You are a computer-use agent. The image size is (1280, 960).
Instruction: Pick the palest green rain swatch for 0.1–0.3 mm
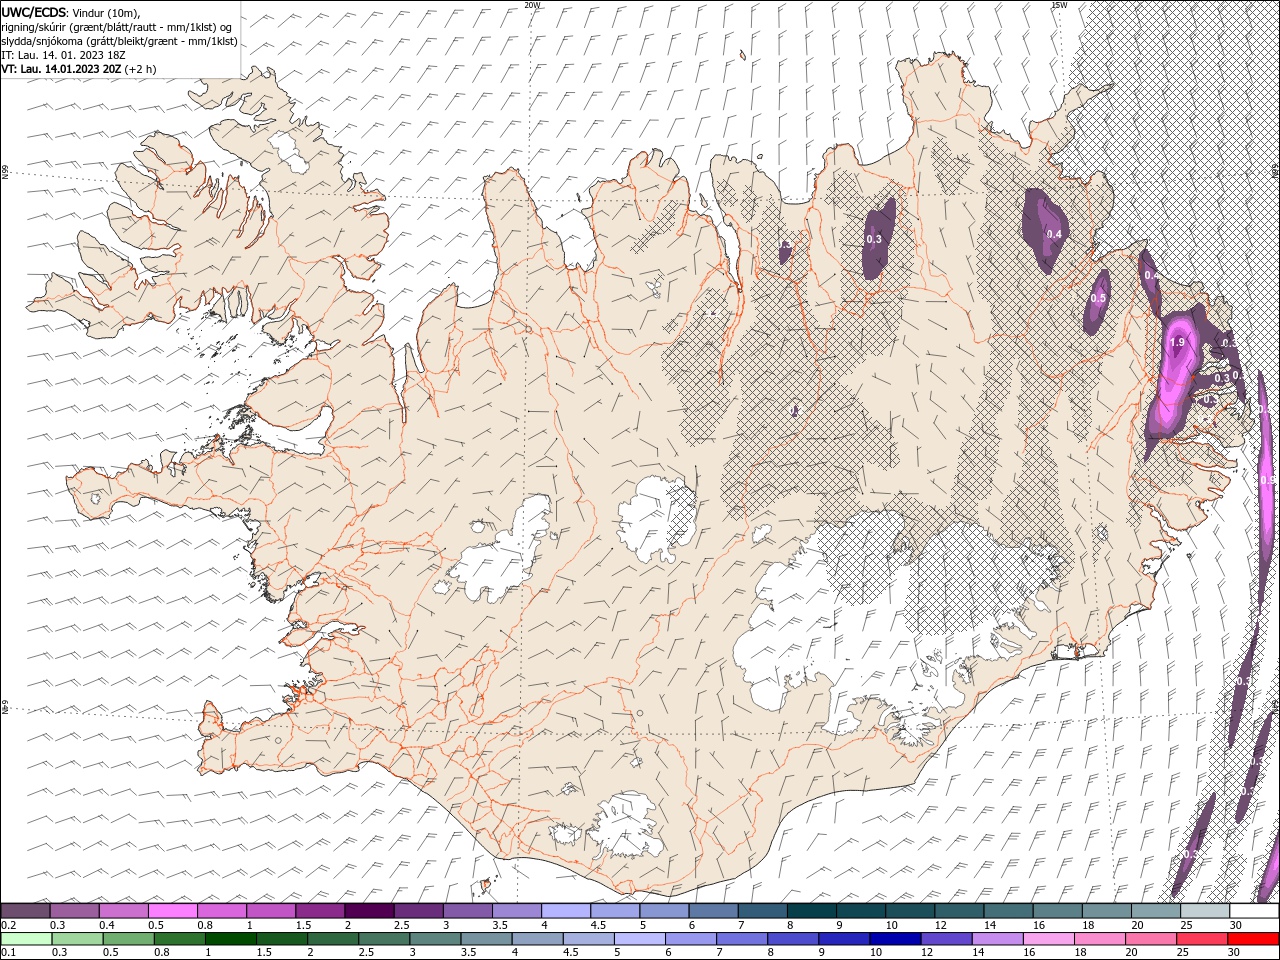(x=26, y=939)
